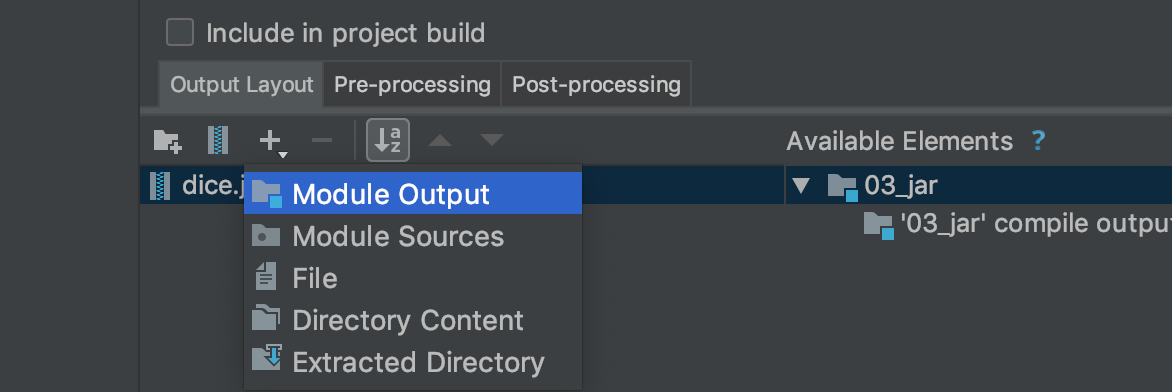Click the Create Archive toolbar icon
This screenshot has height=392, width=1172.
click(218, 141)
